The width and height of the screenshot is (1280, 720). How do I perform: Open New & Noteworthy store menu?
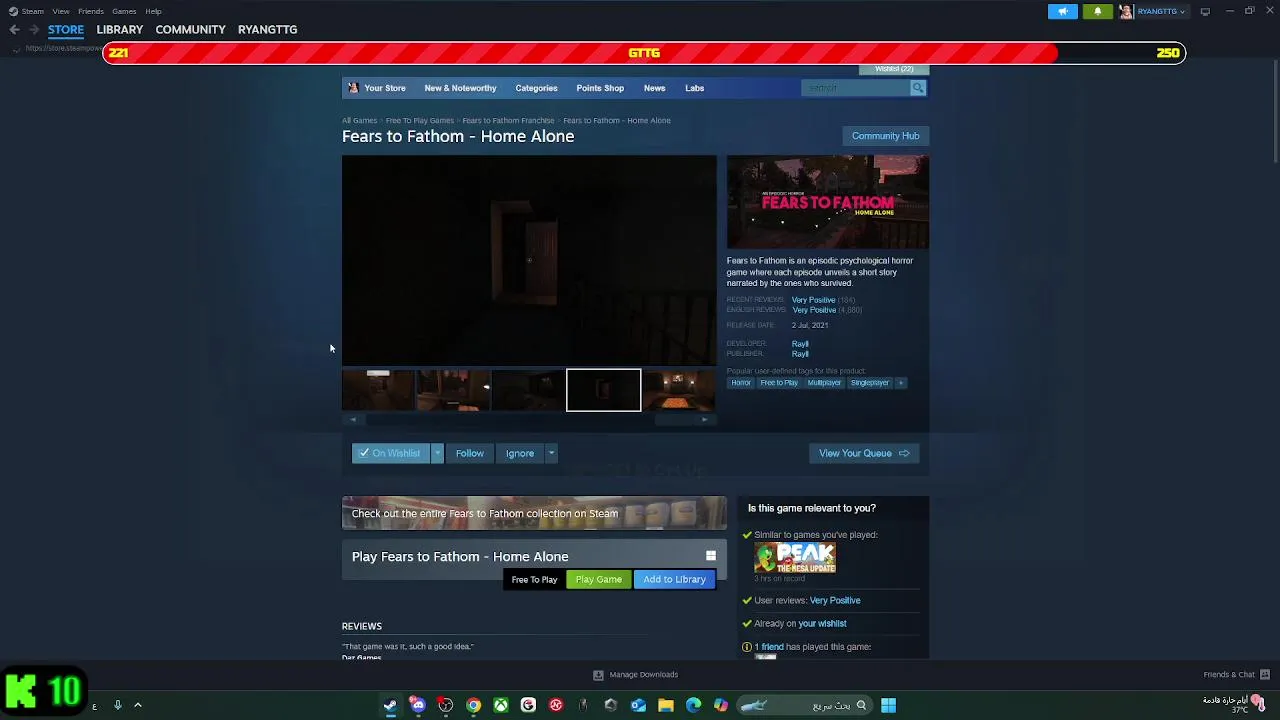click(460, 88)
